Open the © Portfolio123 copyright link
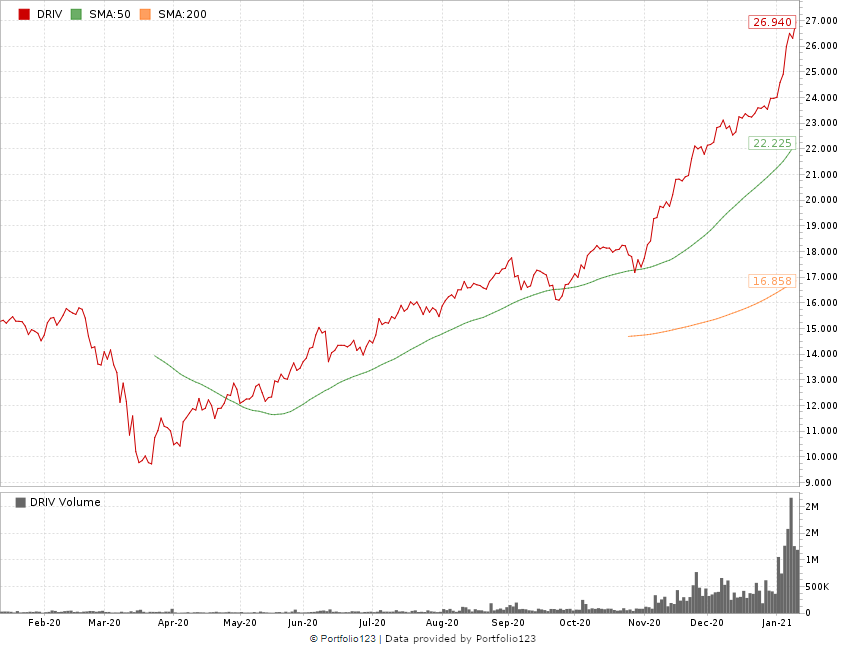Viewport: 845px width, 650px height. pyautogui.click(x=344, y=639)
